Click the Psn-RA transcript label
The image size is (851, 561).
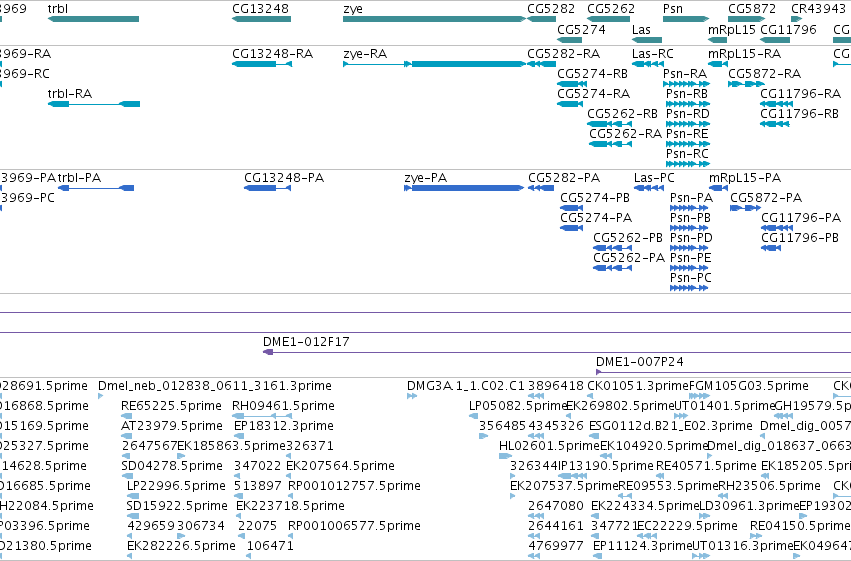(685, 74)
